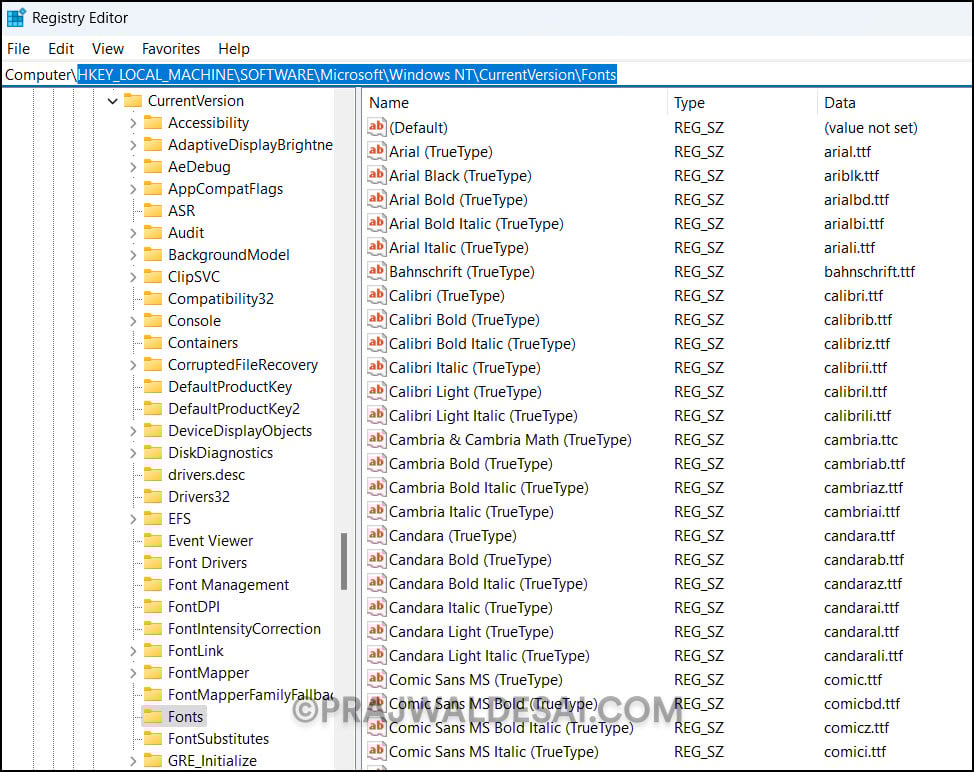Click the Arial (TrueType) string icon
Viewport: 974px width, 772px height.
point(376,151)
